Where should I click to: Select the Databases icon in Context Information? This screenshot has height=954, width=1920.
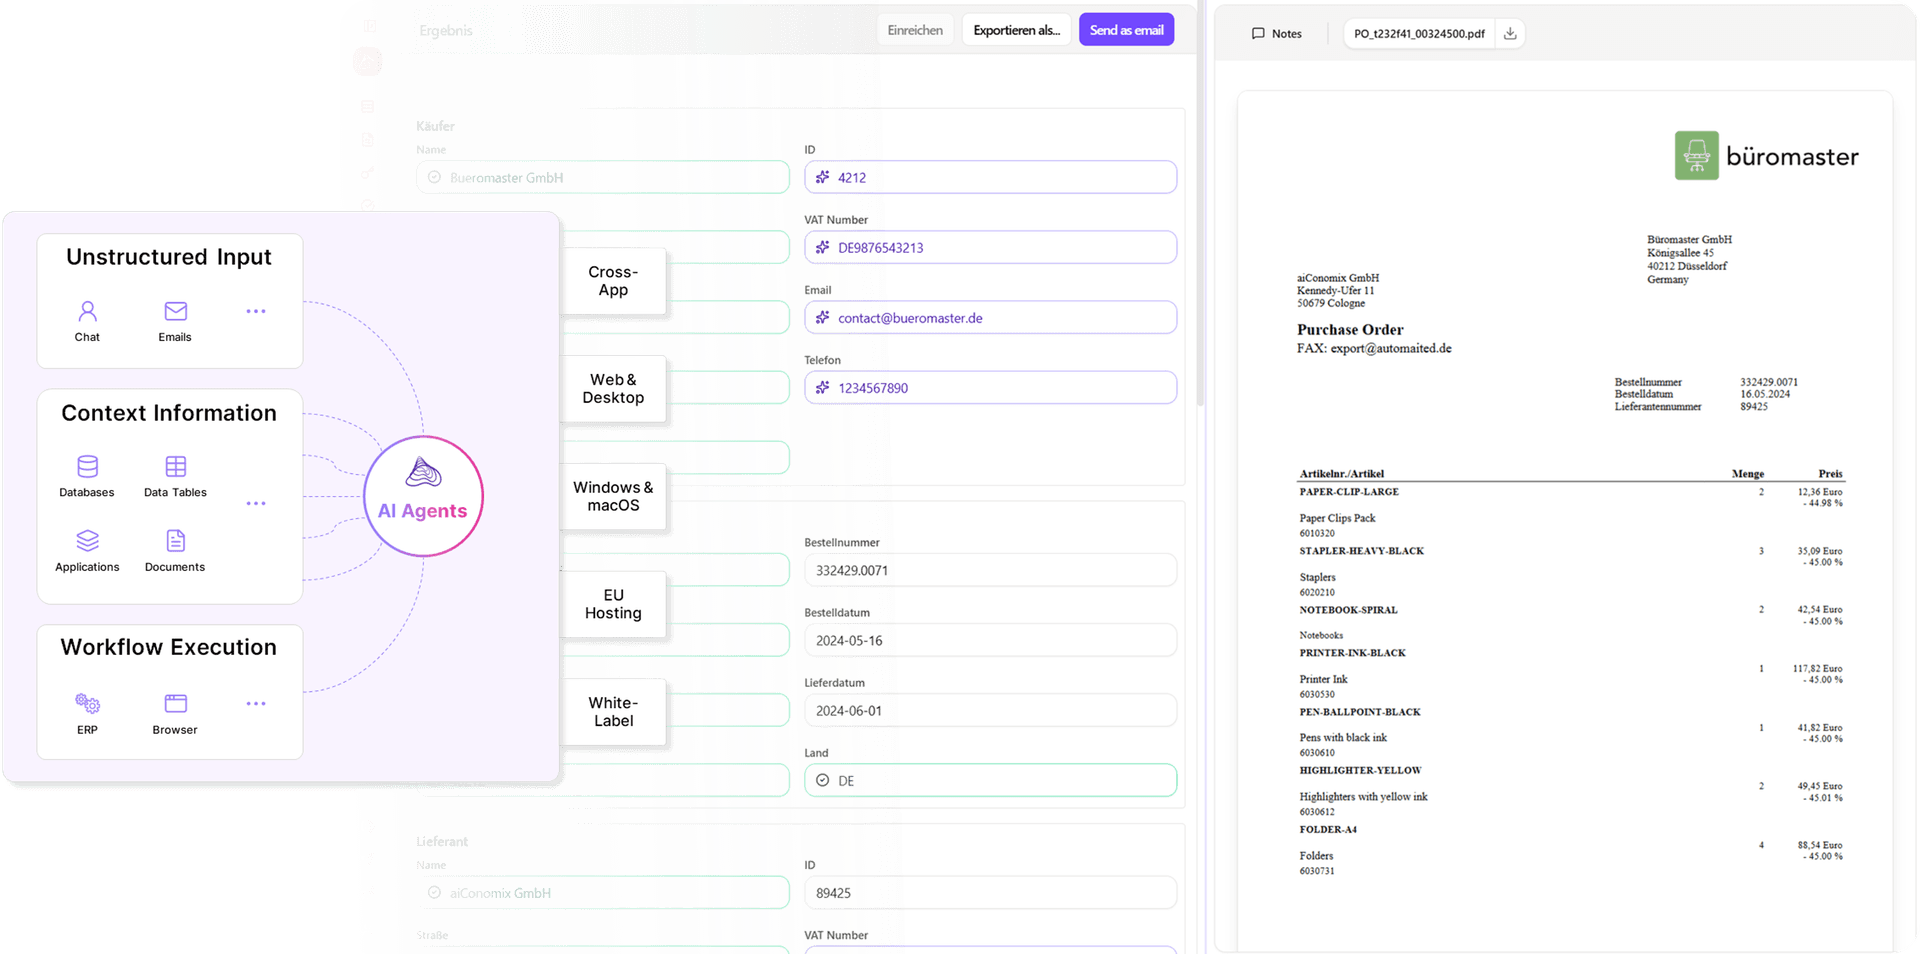(x=87, y=467)
